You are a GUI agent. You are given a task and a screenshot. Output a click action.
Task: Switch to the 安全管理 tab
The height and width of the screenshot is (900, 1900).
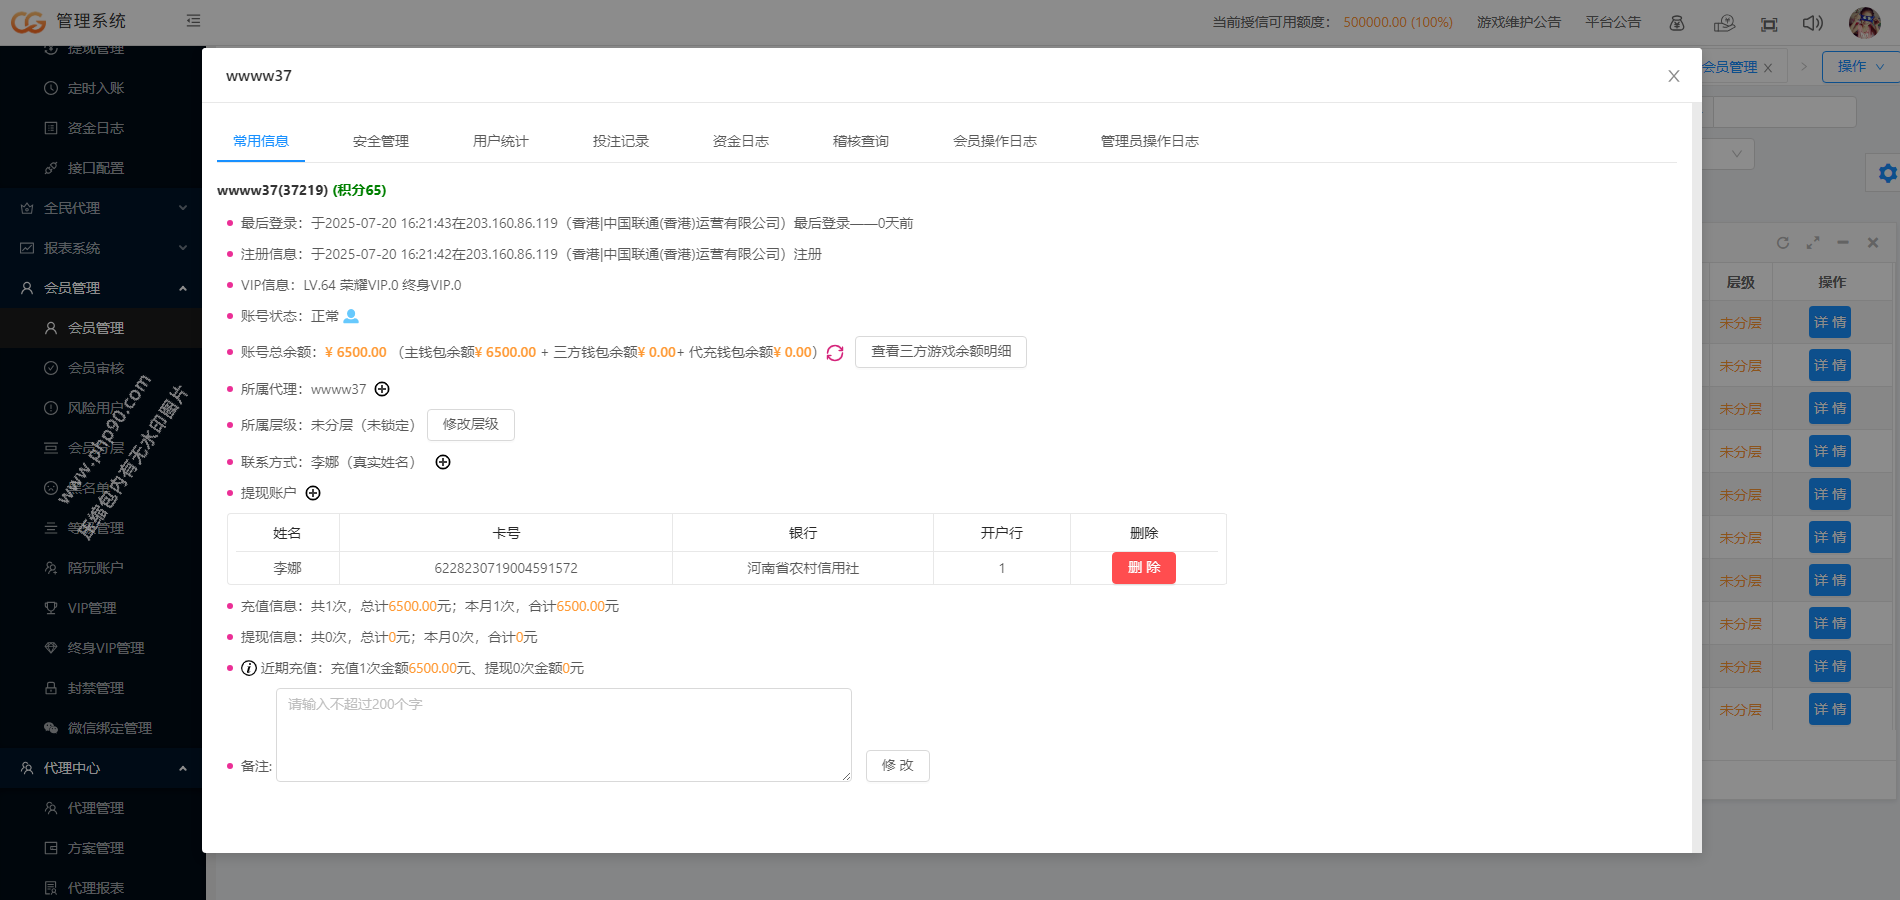[x=380, y=141]
